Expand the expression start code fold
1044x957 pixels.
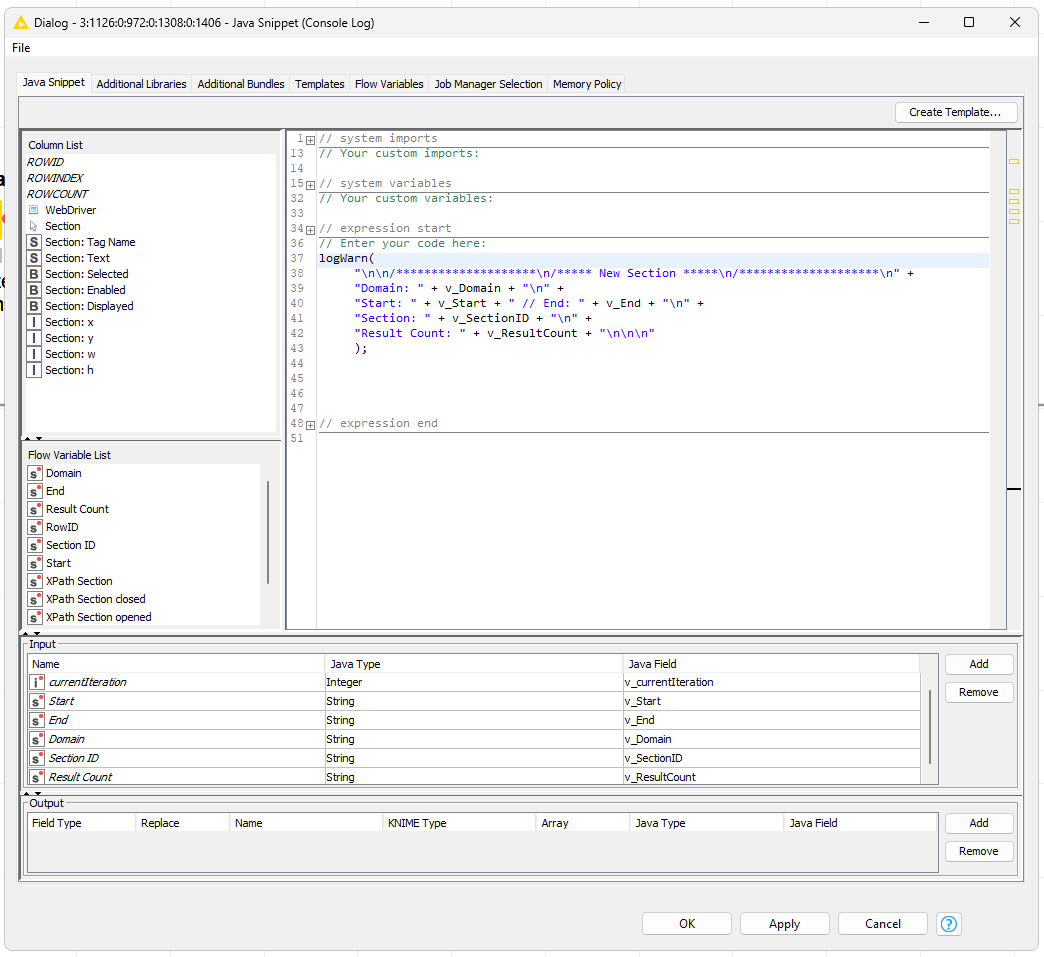tap(310, 229)
